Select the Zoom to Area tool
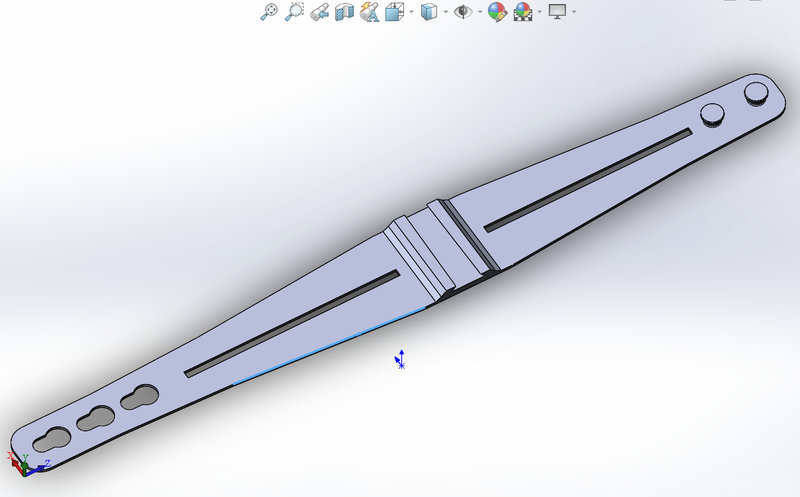Screen dimensions: 800x497 pyautogui.click(x=294, y=11)
